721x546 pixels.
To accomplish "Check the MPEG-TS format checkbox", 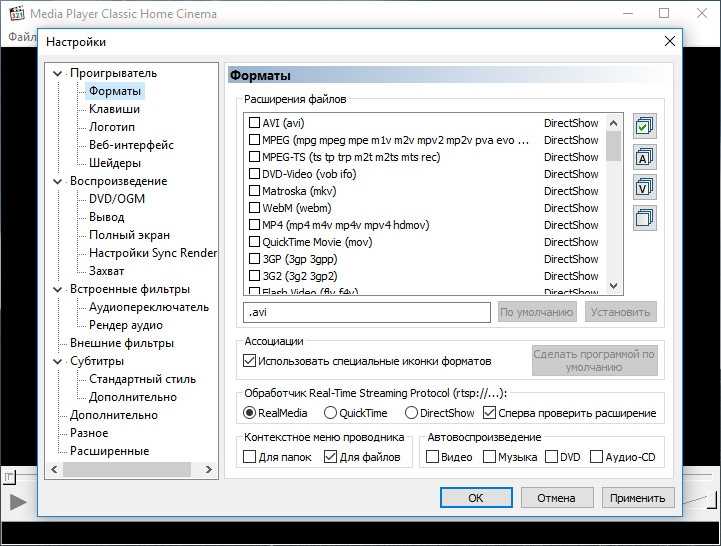I will pyautogui.click(x=254, y=156).
